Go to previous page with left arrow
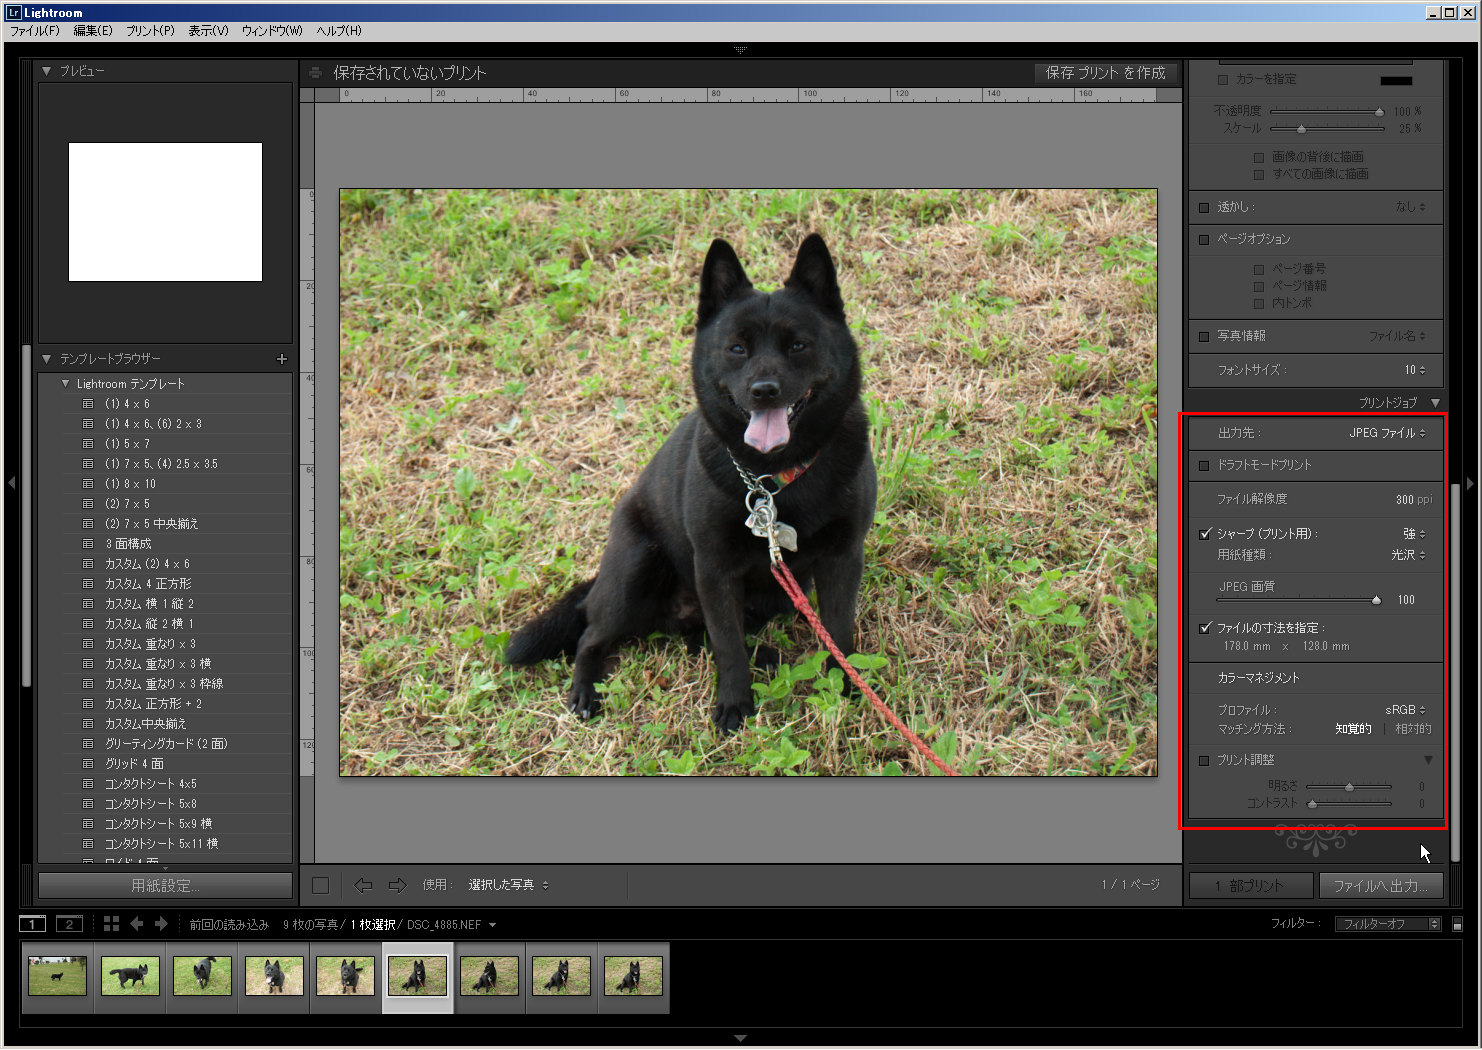1482x1050 pixels. [x=363, y=885]
